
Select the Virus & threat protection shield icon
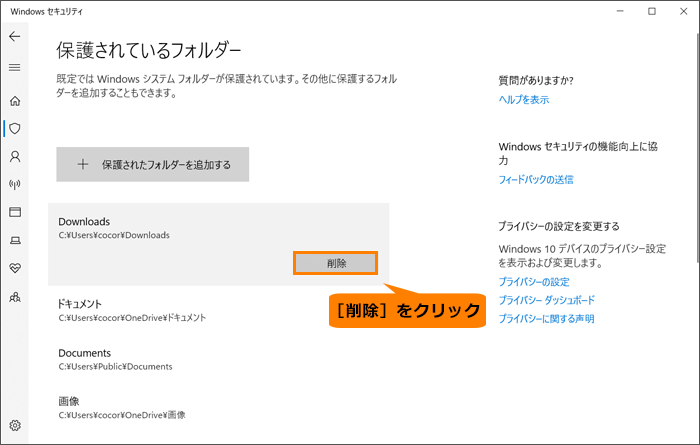[15, 129]
